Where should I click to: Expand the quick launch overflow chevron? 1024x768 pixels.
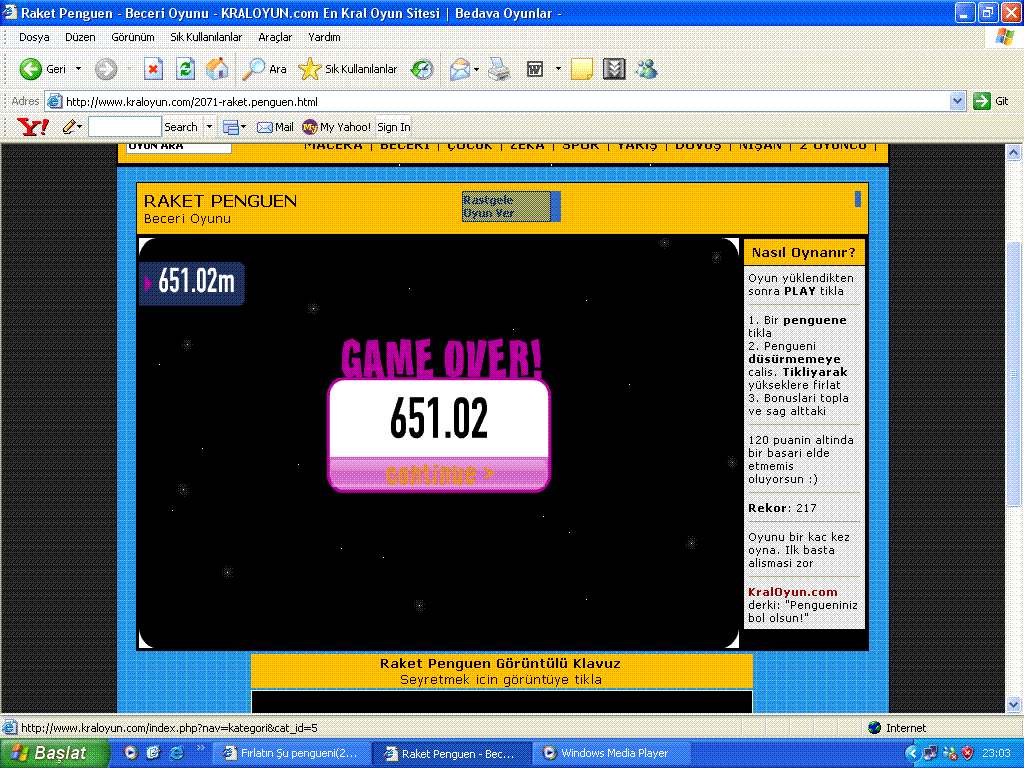click(x=200, y=748)
